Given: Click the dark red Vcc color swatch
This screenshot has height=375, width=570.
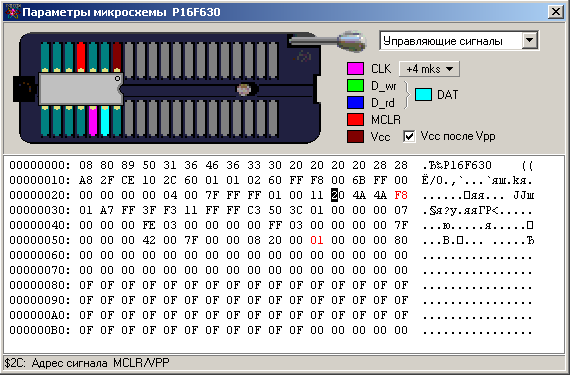Looking at the screenshot, I should [355, 137].
